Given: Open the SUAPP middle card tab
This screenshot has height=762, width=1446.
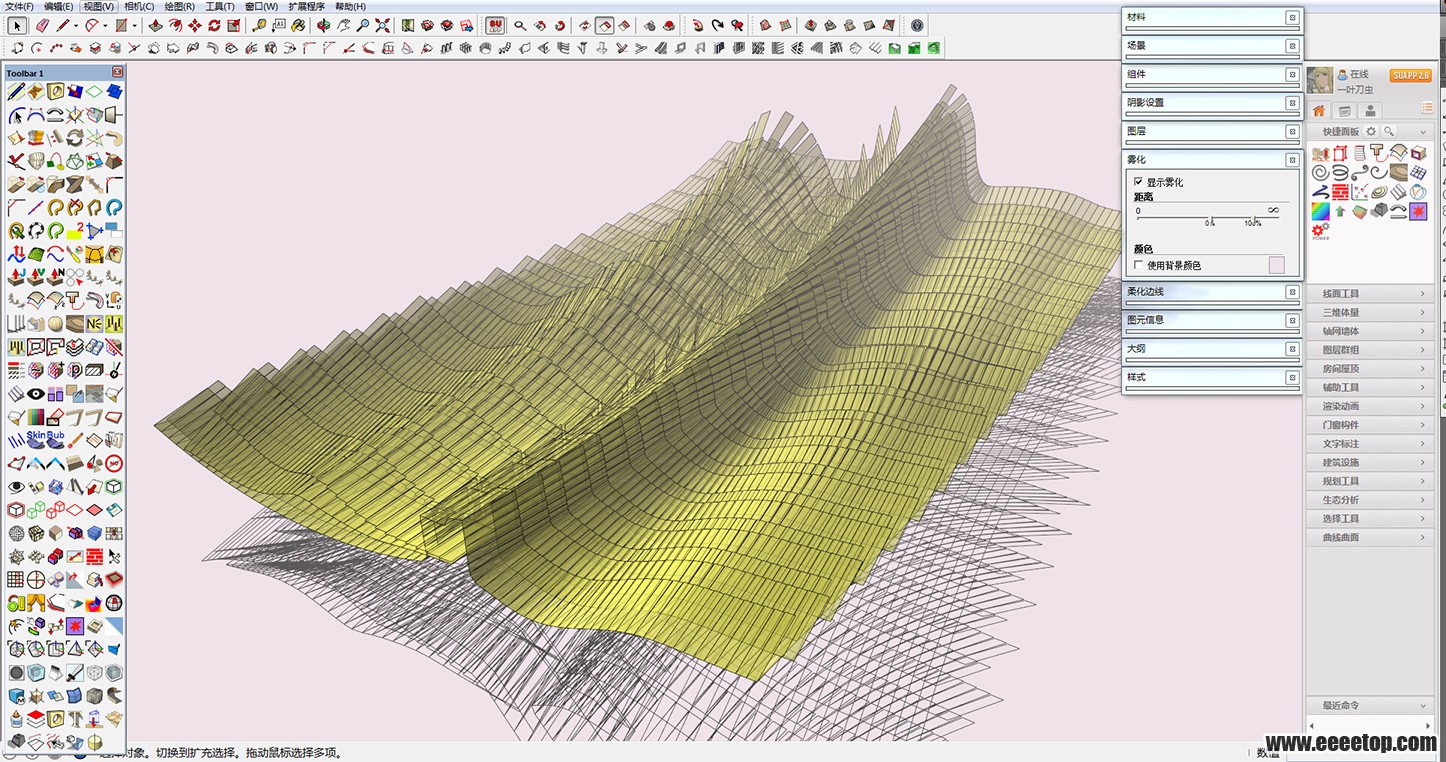Looking at the screenshot, I should [1345, 111].
